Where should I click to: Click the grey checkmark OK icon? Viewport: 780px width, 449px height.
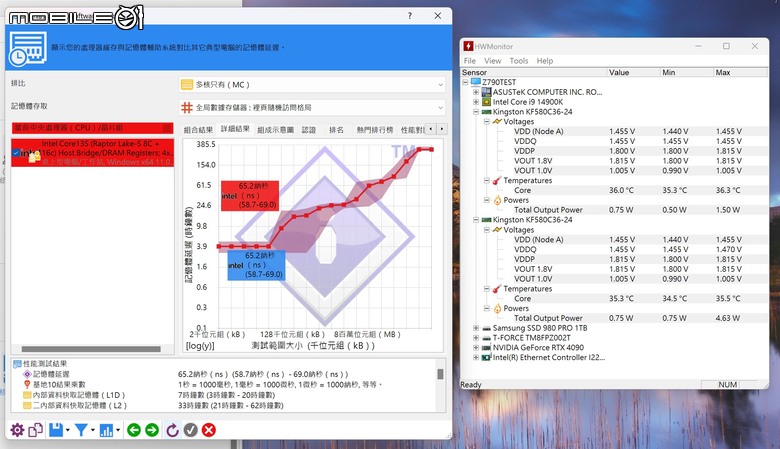pyautogui.click(x=191, y=430)
